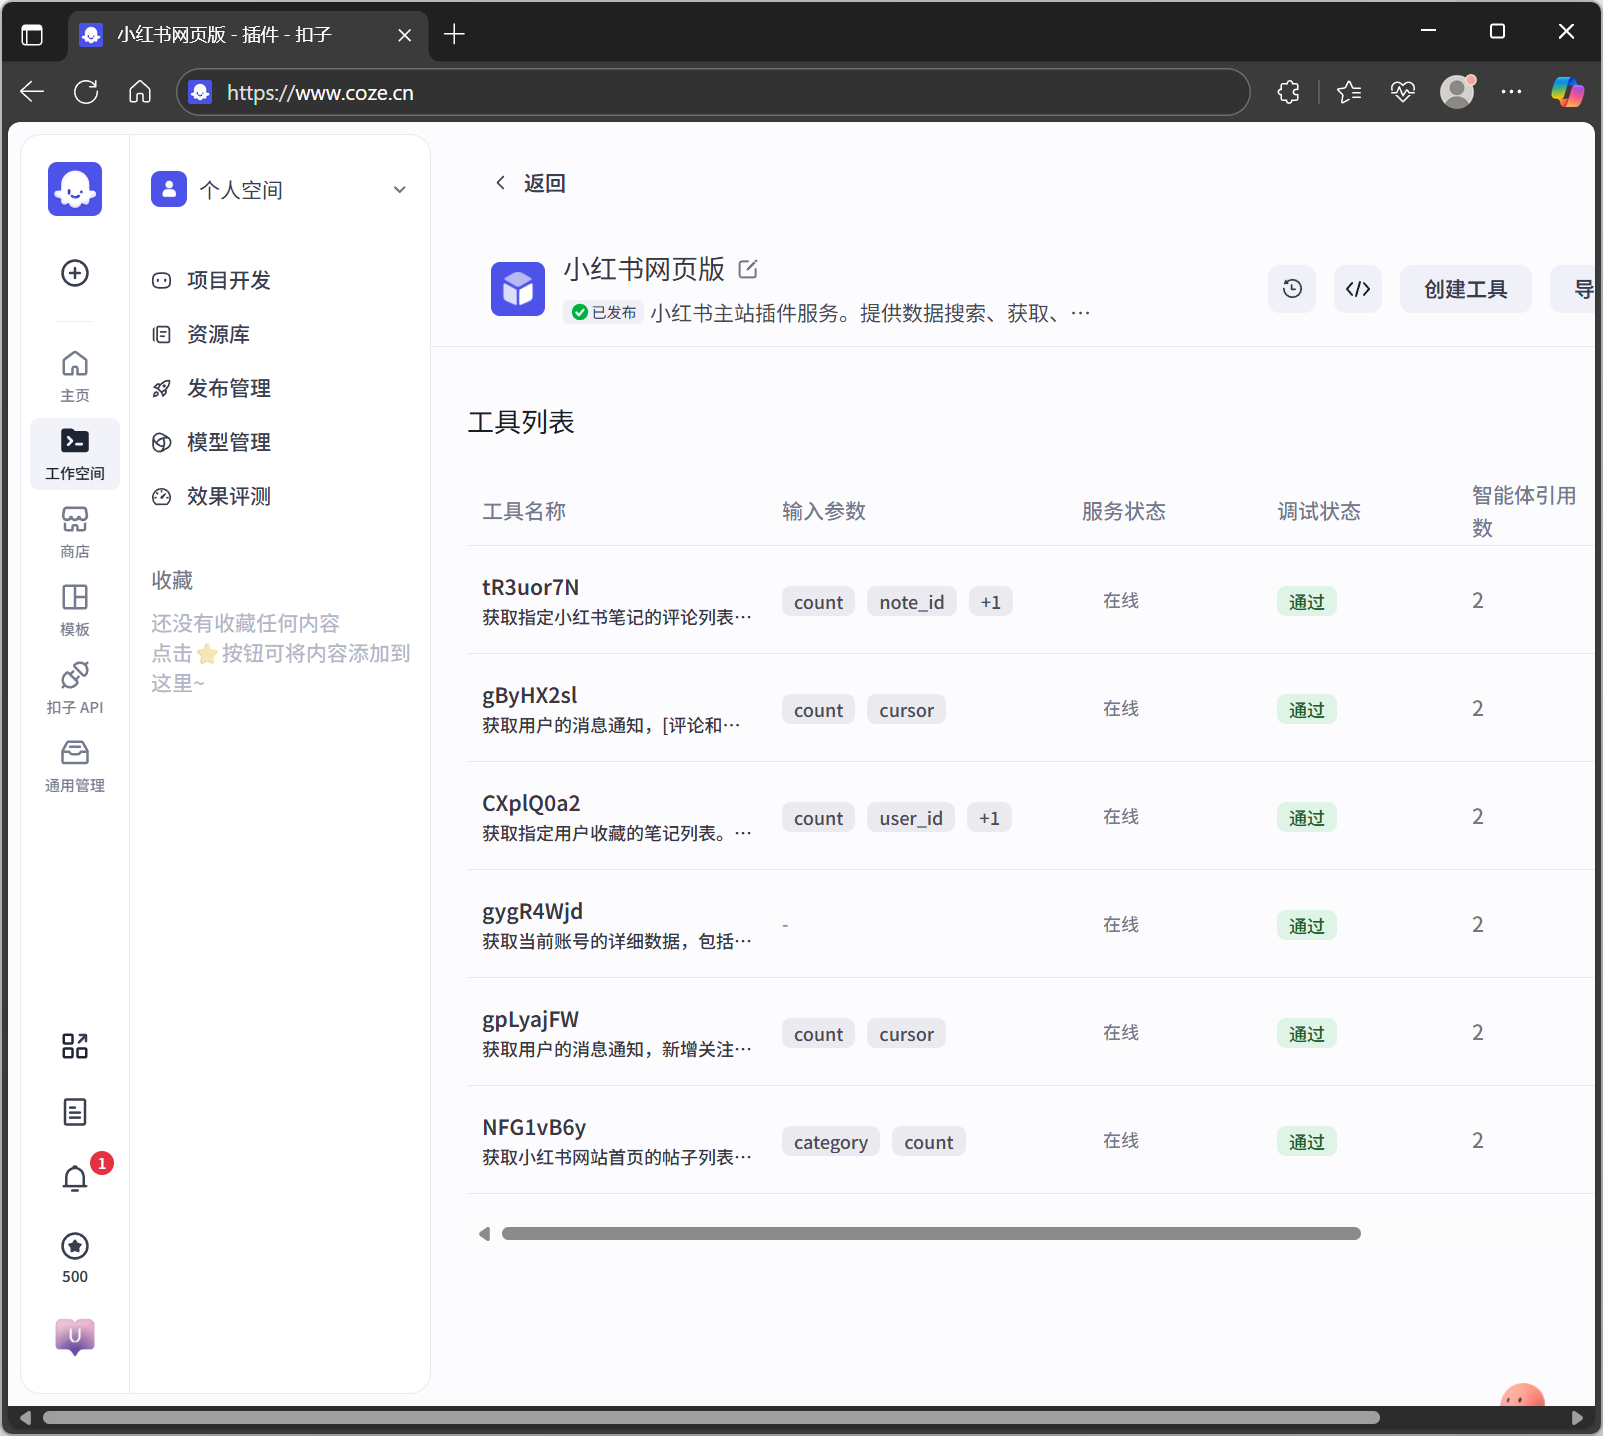Screen dimensions: 1603x1436
Task: Click 创建工具 button
Action: click(1465, 289)
